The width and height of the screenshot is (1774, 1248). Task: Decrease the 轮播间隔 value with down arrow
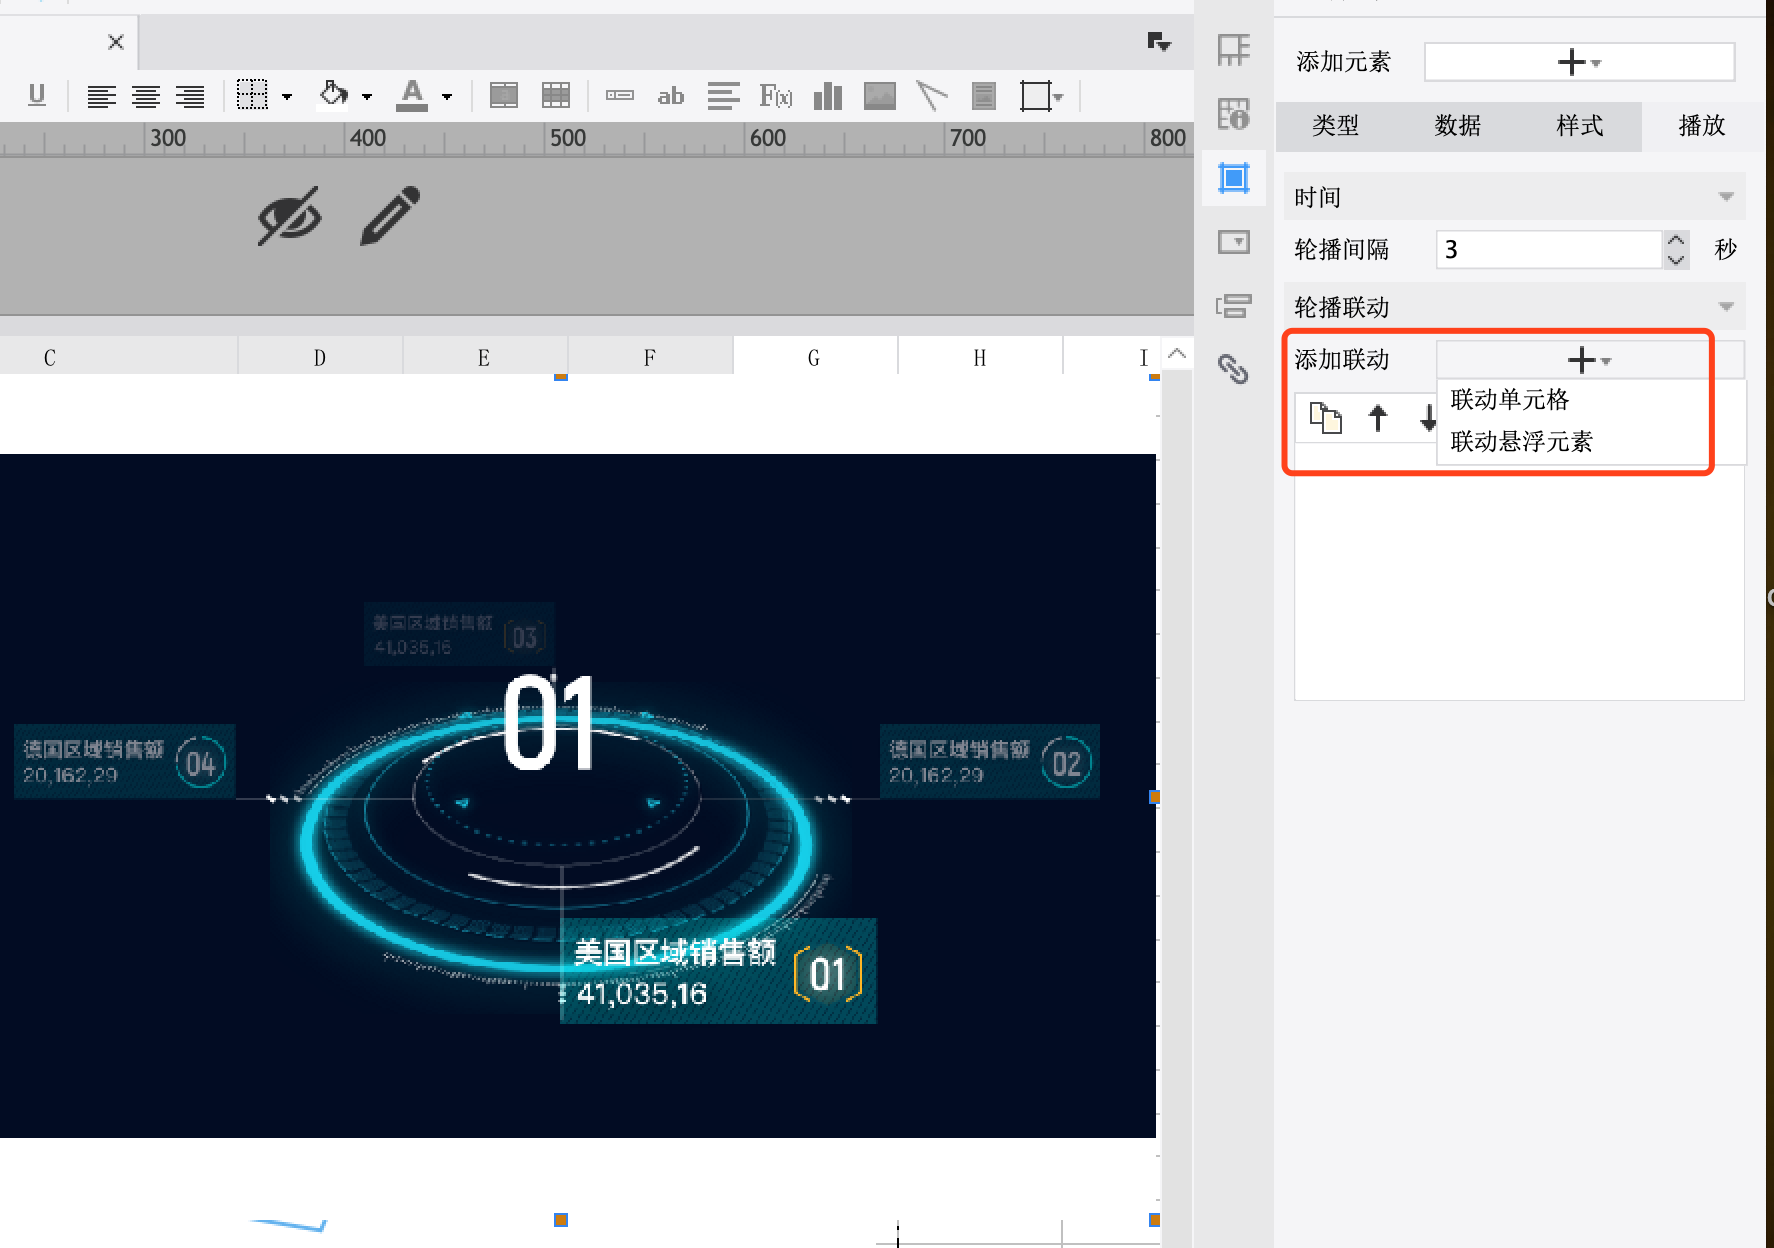click(x=1676, y=259)
